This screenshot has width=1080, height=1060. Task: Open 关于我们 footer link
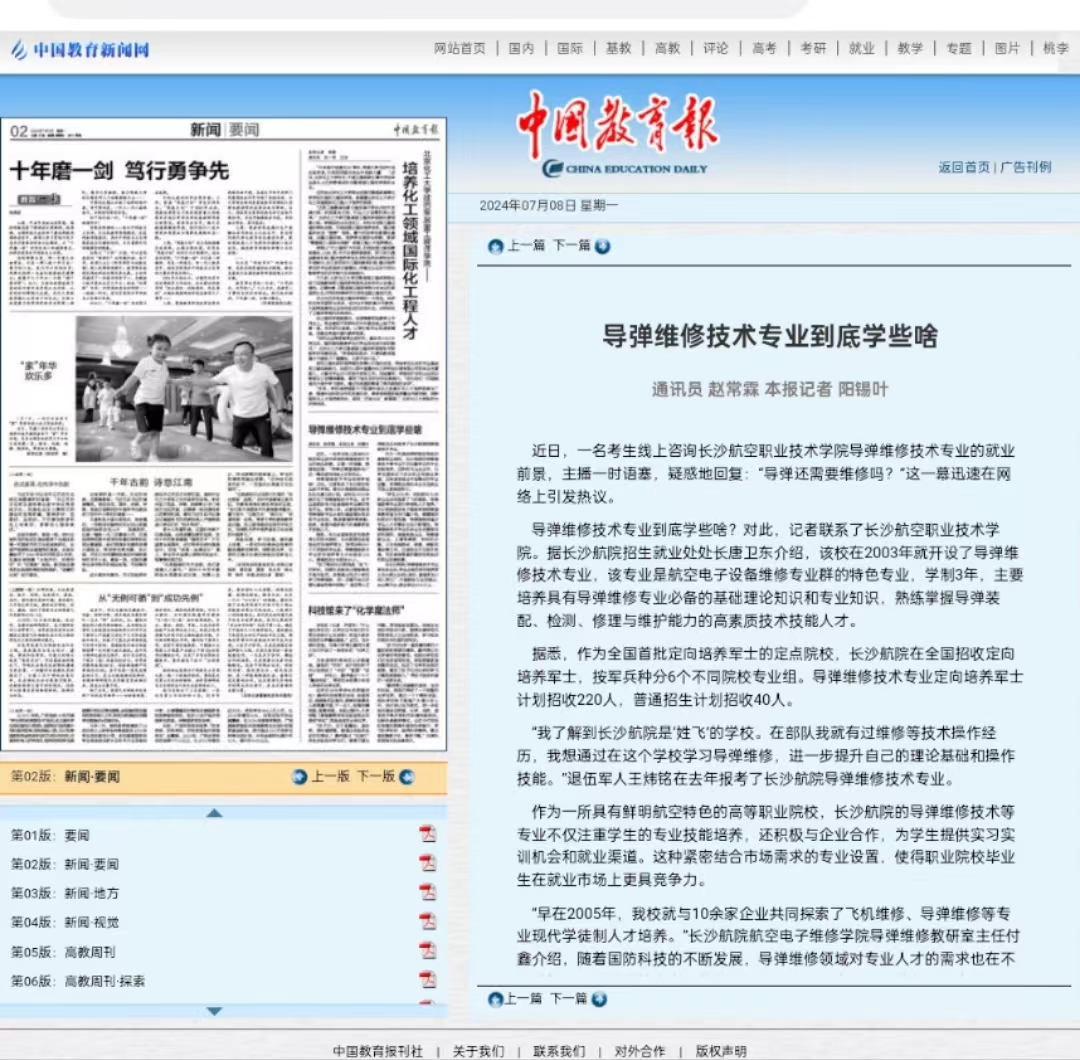click(478, 1051)
